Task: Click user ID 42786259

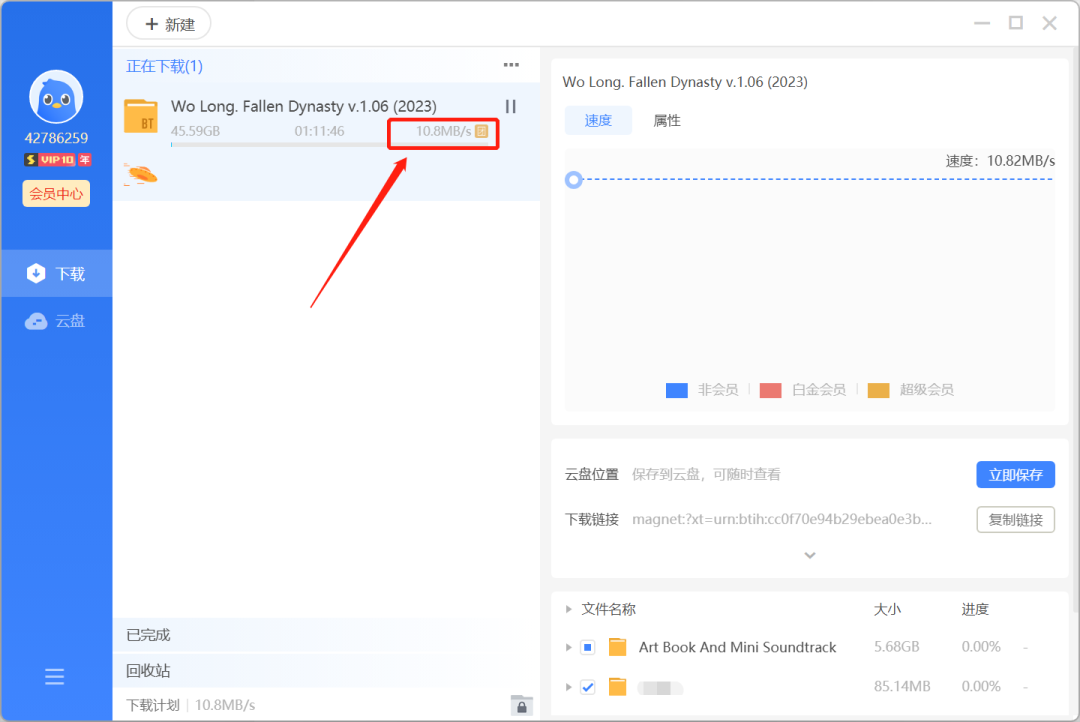Action: coord(56,138)
